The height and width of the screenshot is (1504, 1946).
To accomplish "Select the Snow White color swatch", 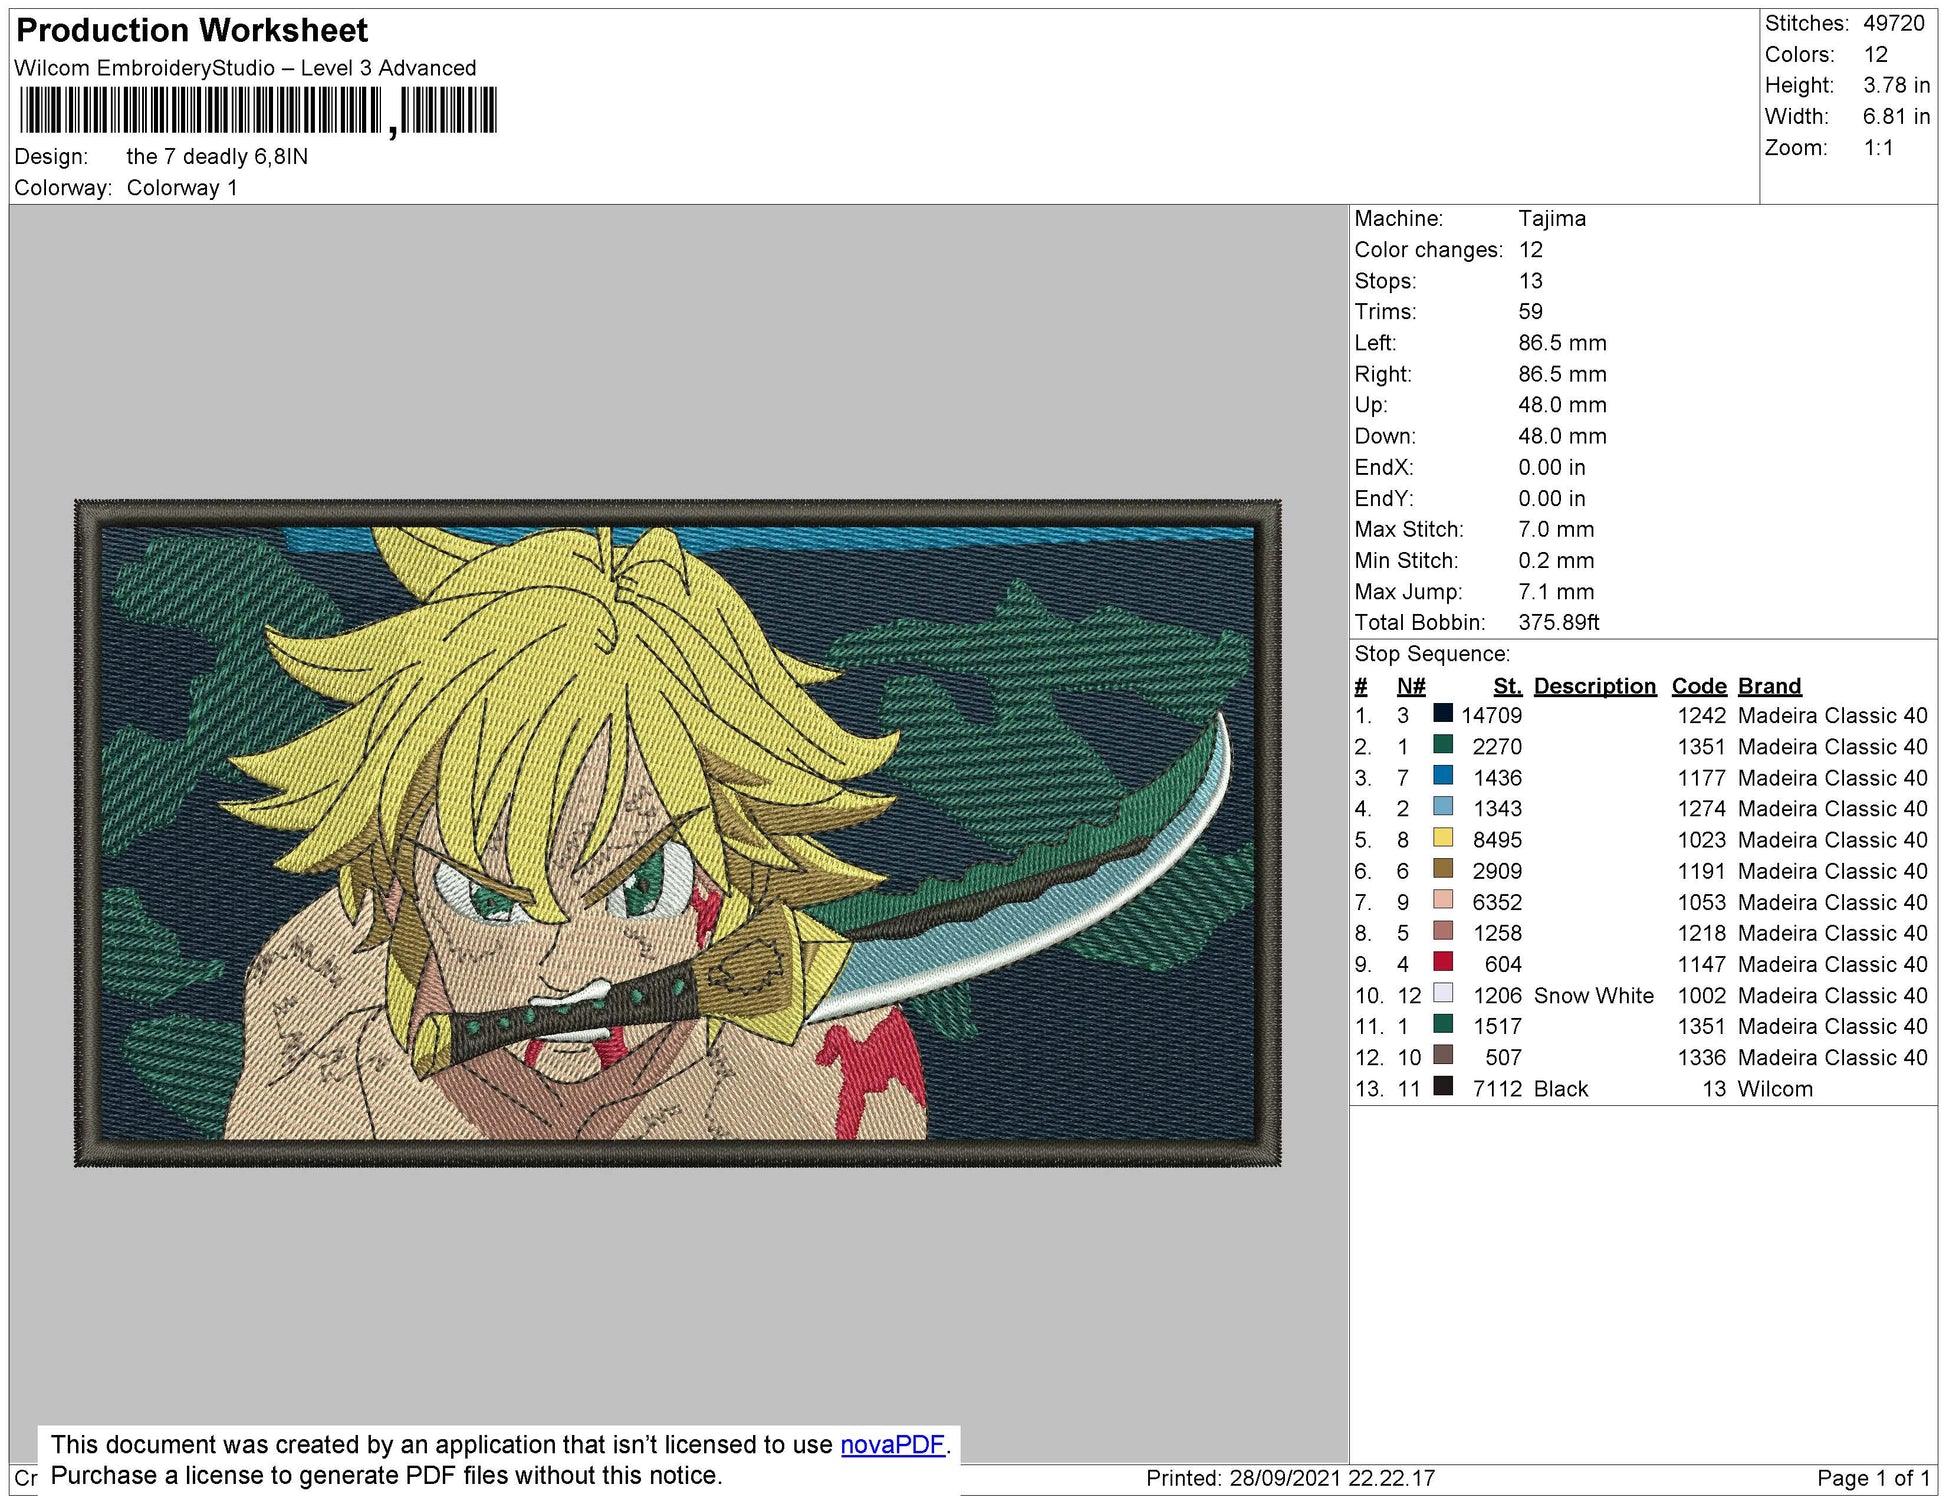I will (x=1443, y=993).
